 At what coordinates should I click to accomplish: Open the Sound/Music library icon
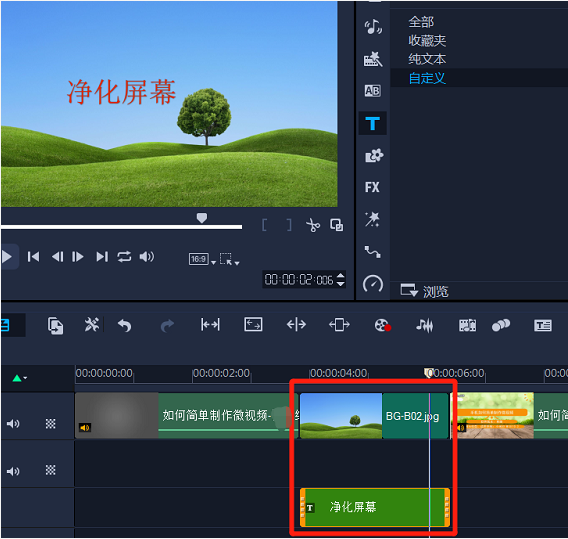tap(373, 27)
